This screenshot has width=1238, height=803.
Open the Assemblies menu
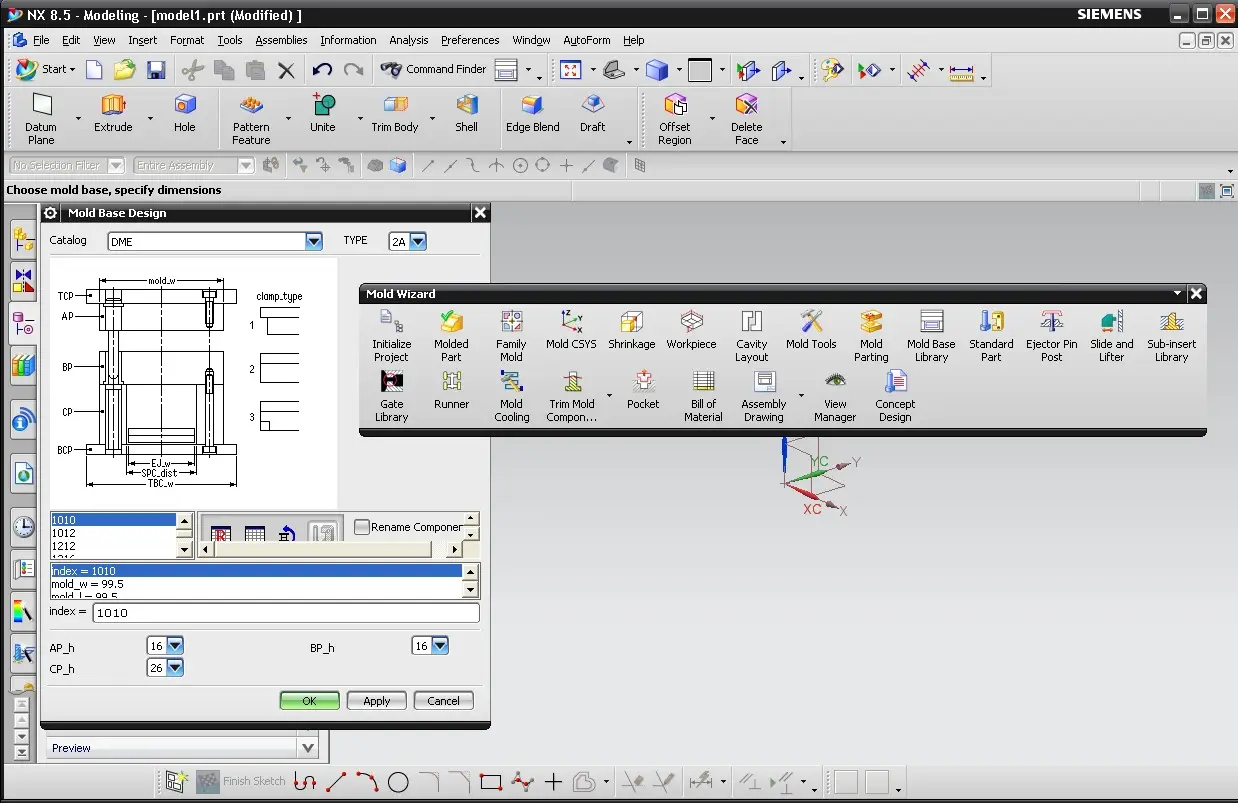point(281,41)
